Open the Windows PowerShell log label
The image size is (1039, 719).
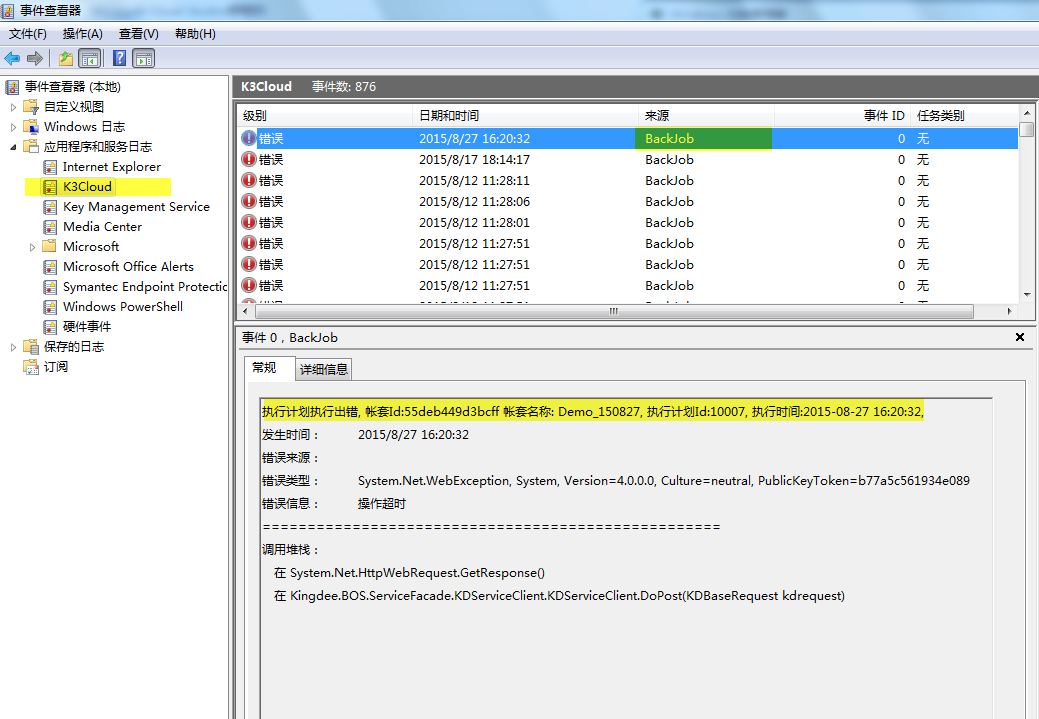point(123,307)
